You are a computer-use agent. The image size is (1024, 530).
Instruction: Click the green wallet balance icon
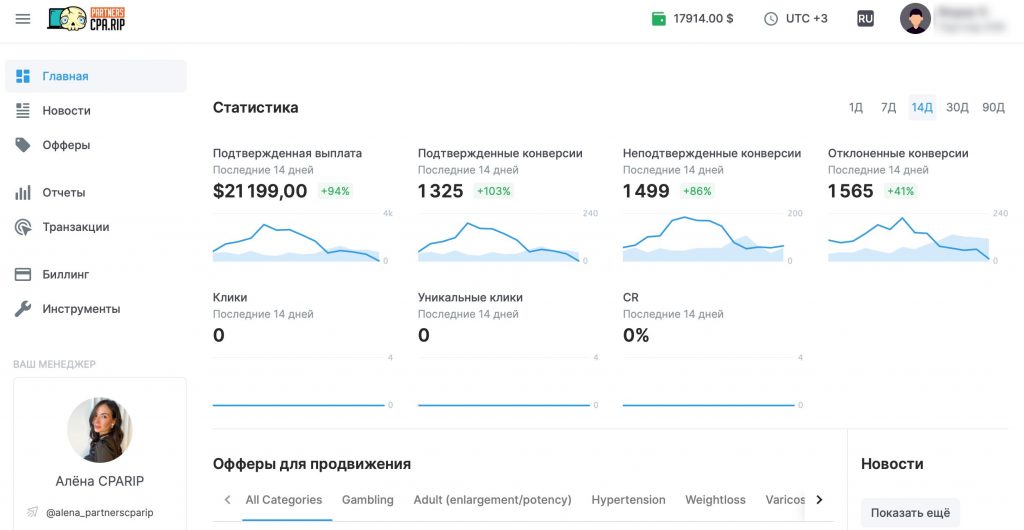click(x=658, y=19)
